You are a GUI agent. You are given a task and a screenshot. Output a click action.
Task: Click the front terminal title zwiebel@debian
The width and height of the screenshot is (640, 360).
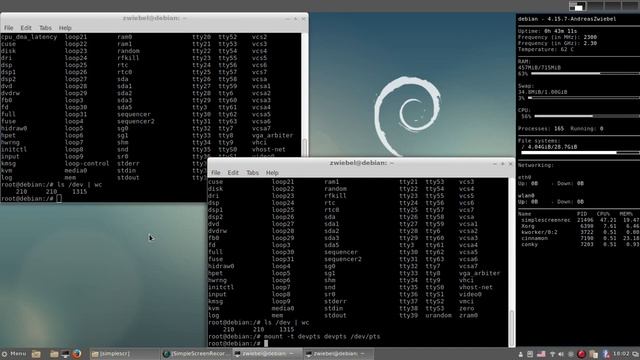point(362,163)
